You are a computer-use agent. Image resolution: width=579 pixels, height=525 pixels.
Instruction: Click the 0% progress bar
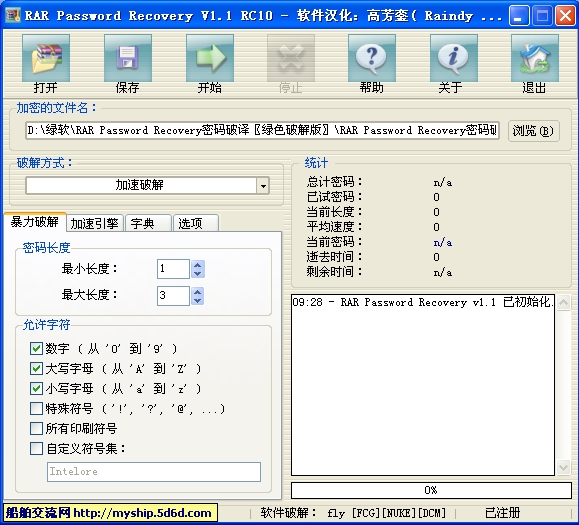[x=431, y=490]
